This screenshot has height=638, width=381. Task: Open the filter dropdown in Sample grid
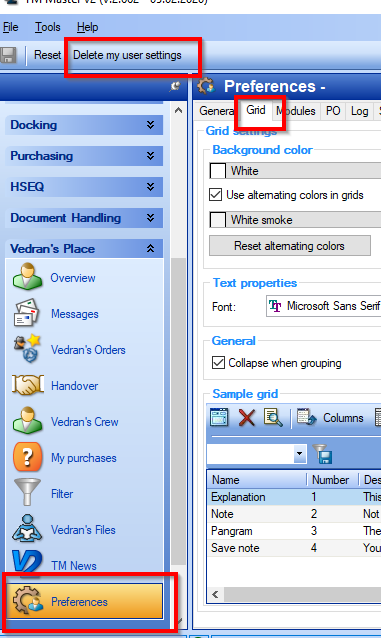pos(300,453)
